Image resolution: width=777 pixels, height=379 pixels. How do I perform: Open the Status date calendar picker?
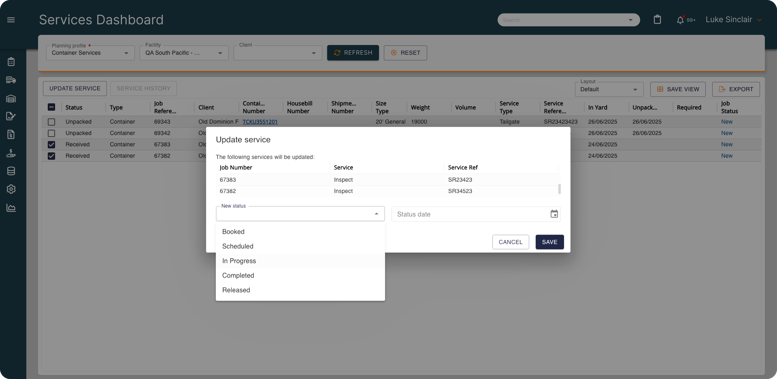coord(554,214)
